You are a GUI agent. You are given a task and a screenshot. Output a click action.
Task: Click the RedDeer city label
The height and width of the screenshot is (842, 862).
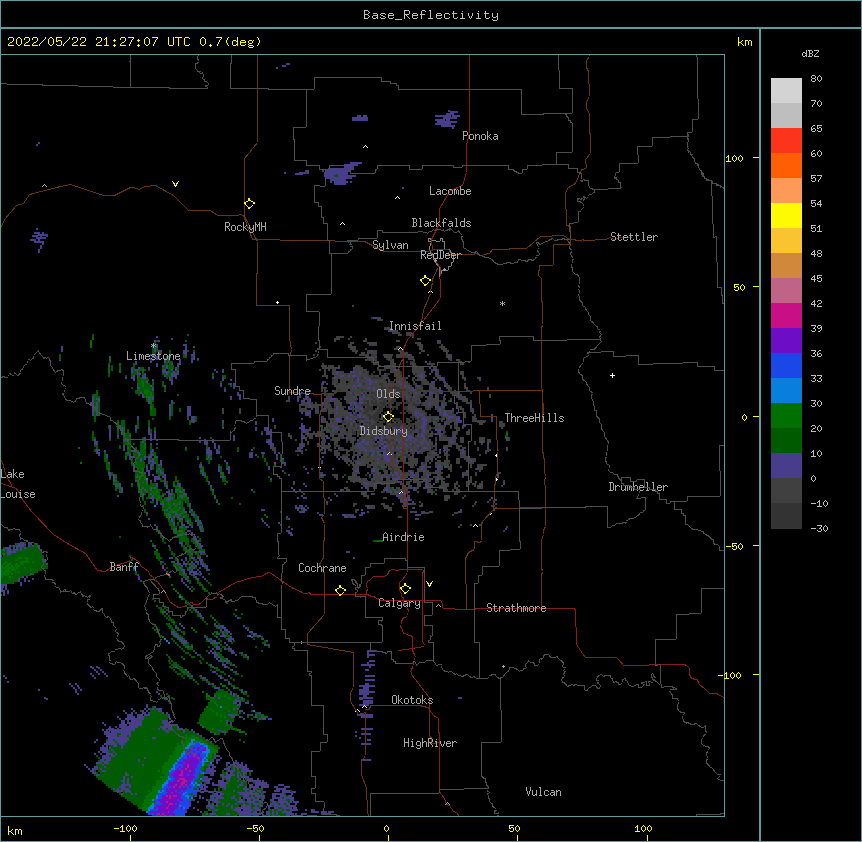[x=440, y=255]
